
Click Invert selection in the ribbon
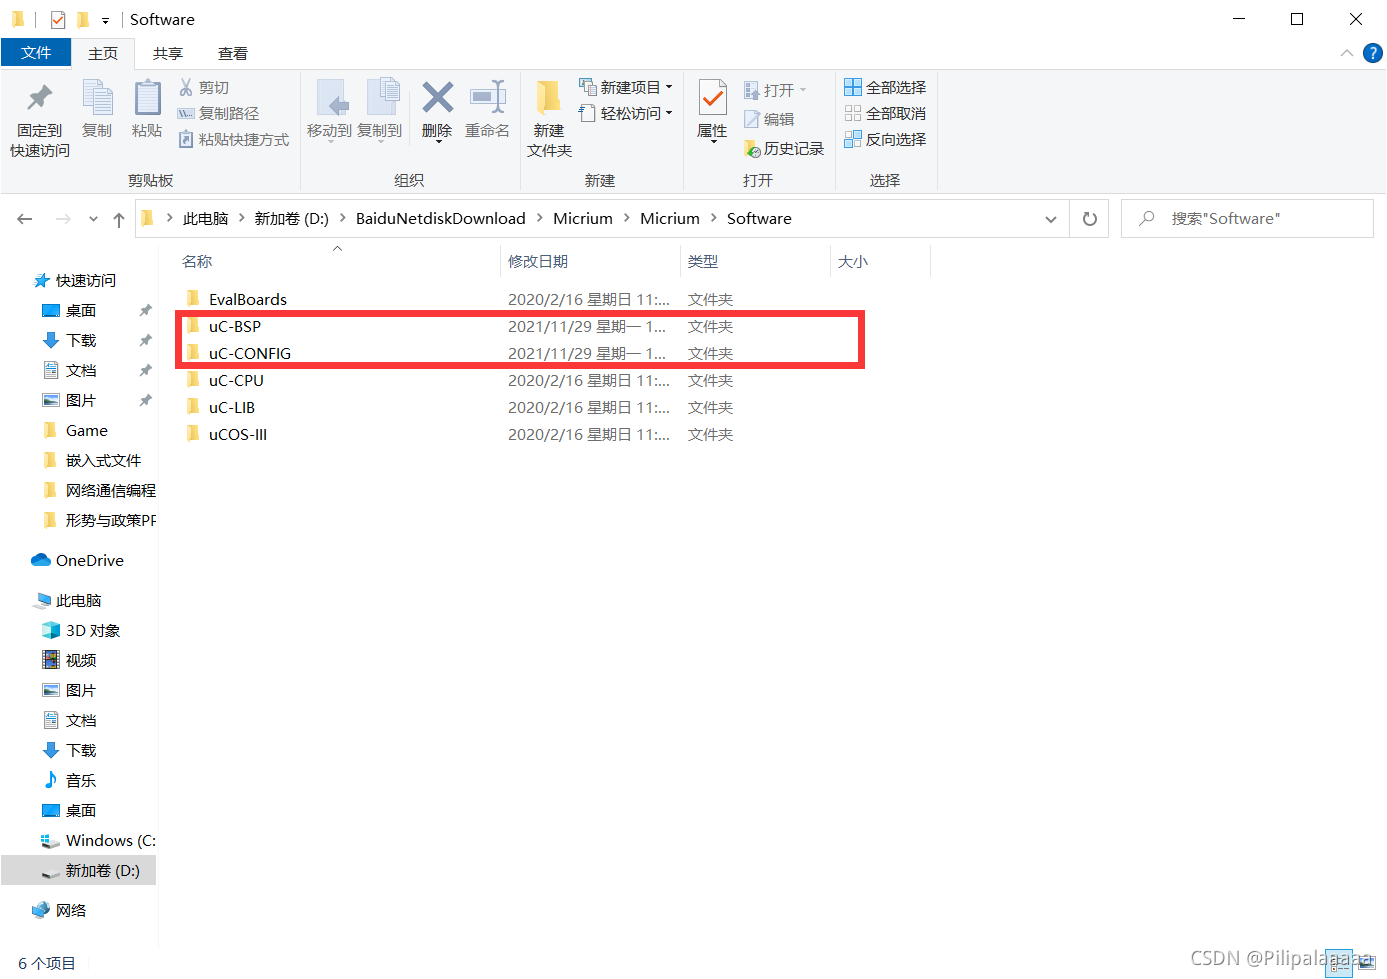885,140
